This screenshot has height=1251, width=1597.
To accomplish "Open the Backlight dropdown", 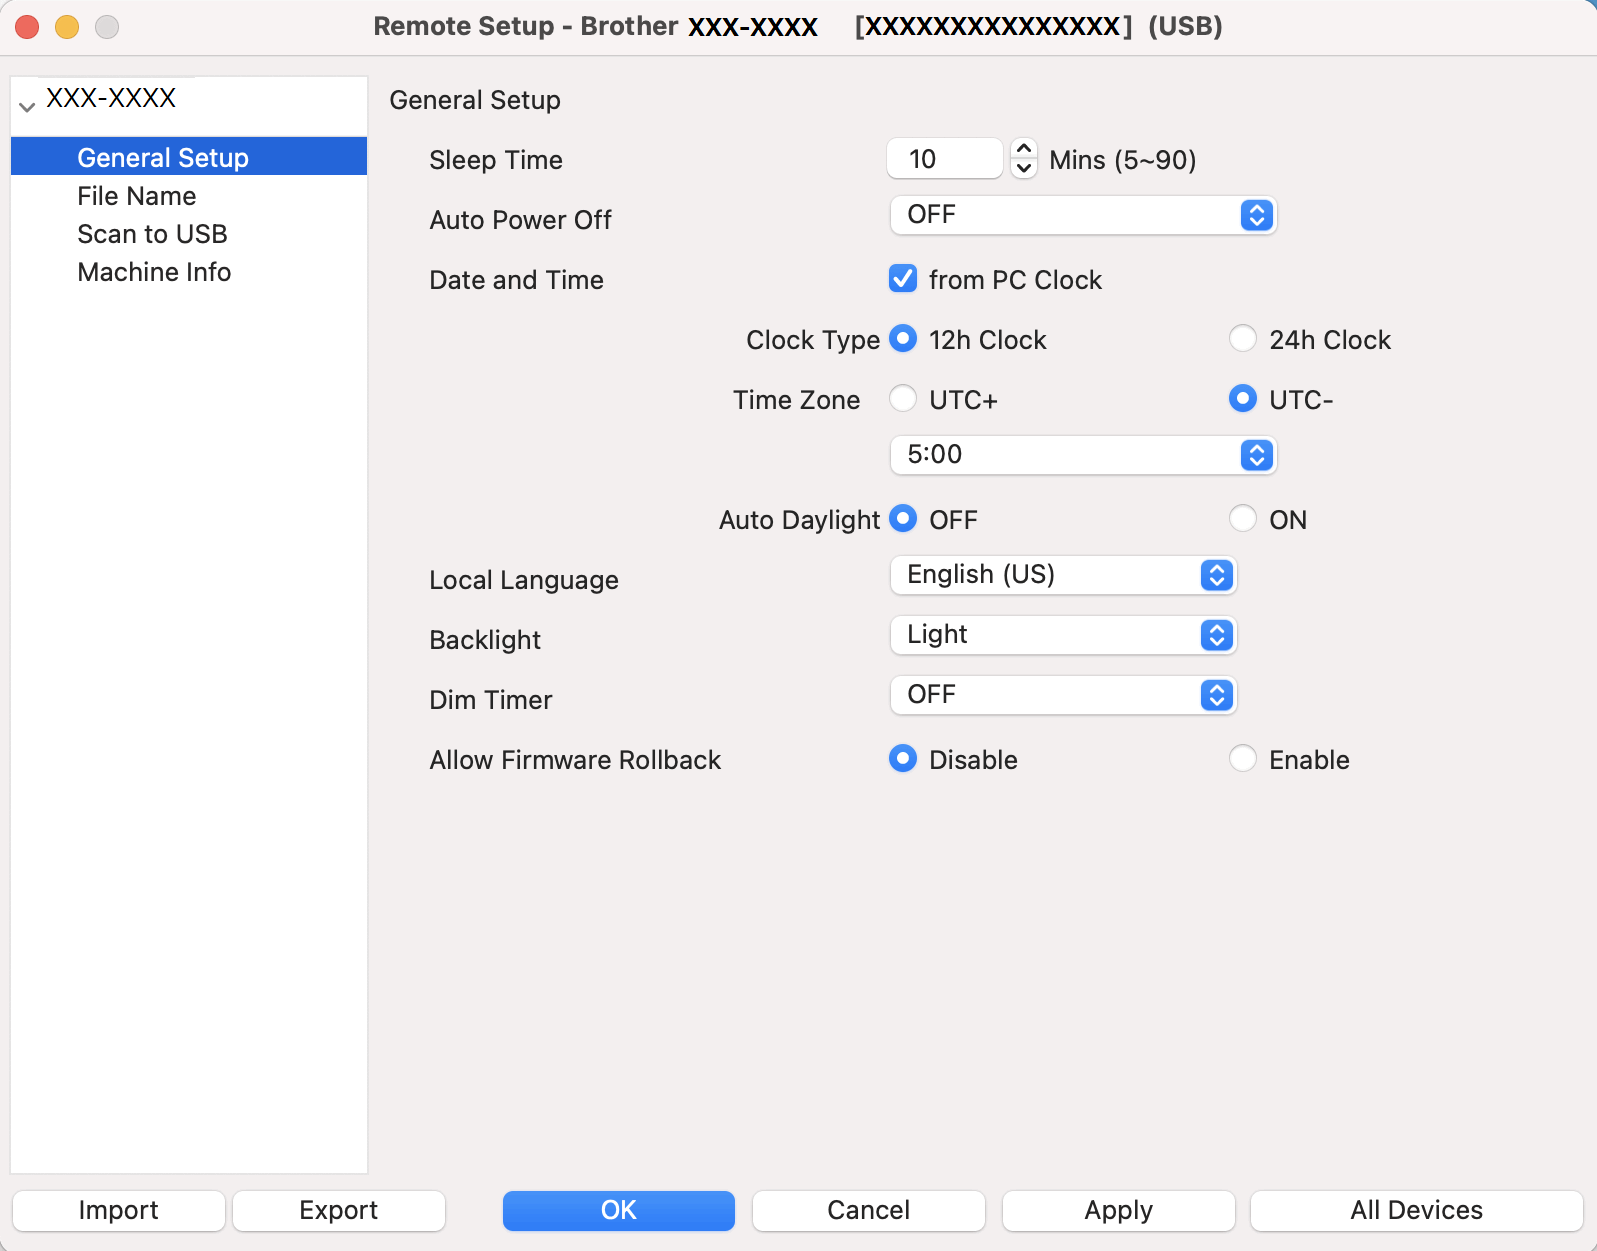I will click(1063, 635).
